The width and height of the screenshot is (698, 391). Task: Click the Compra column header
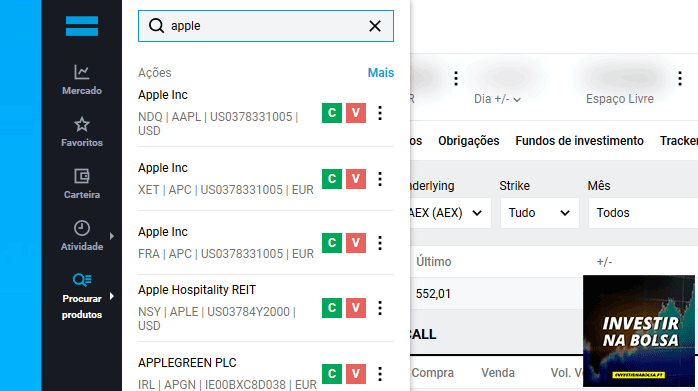(x=433, y=373)
